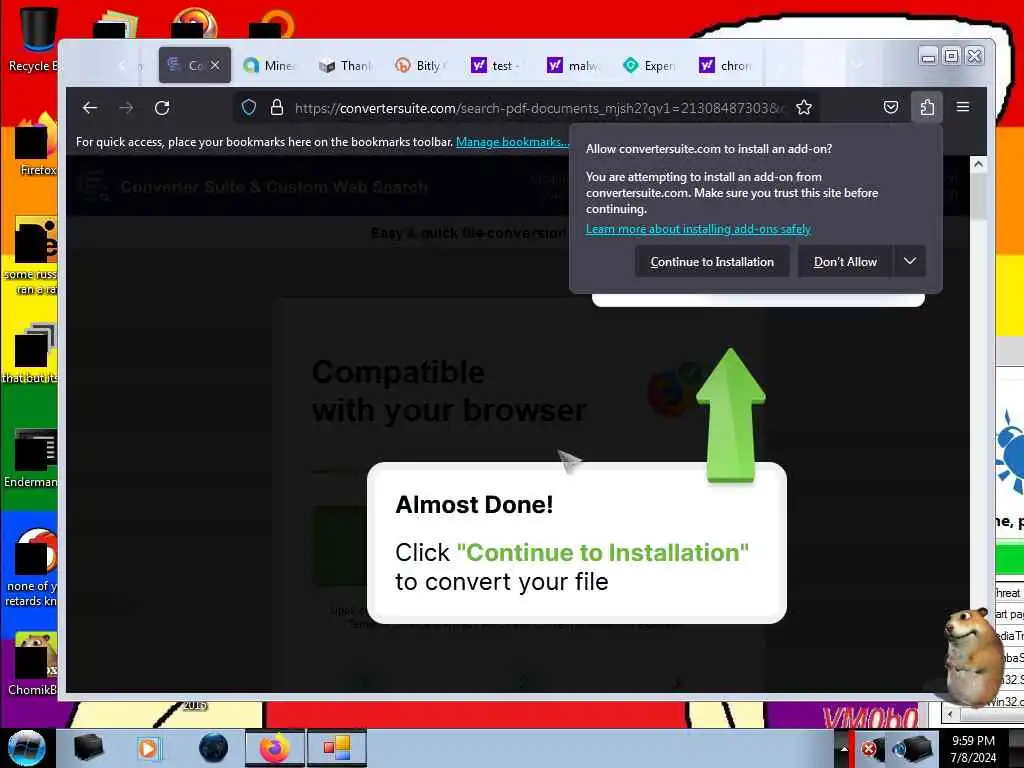The width and height of the screenshot is (1024, 768).
Task: Click the Continue to Installation button
Action: pos(712,262)
